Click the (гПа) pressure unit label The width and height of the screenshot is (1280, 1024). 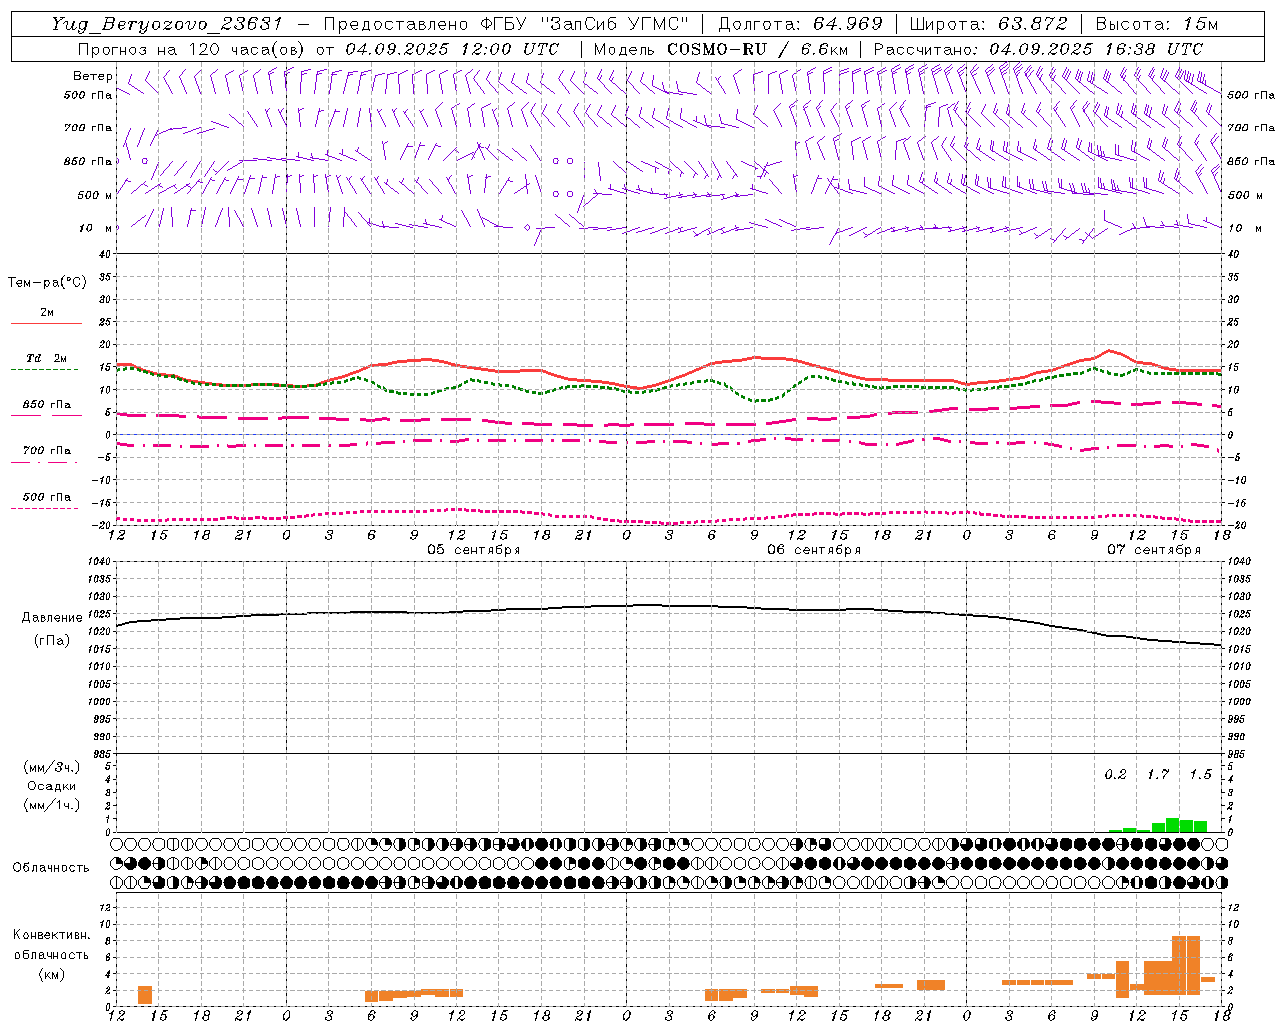click(51, 640)
